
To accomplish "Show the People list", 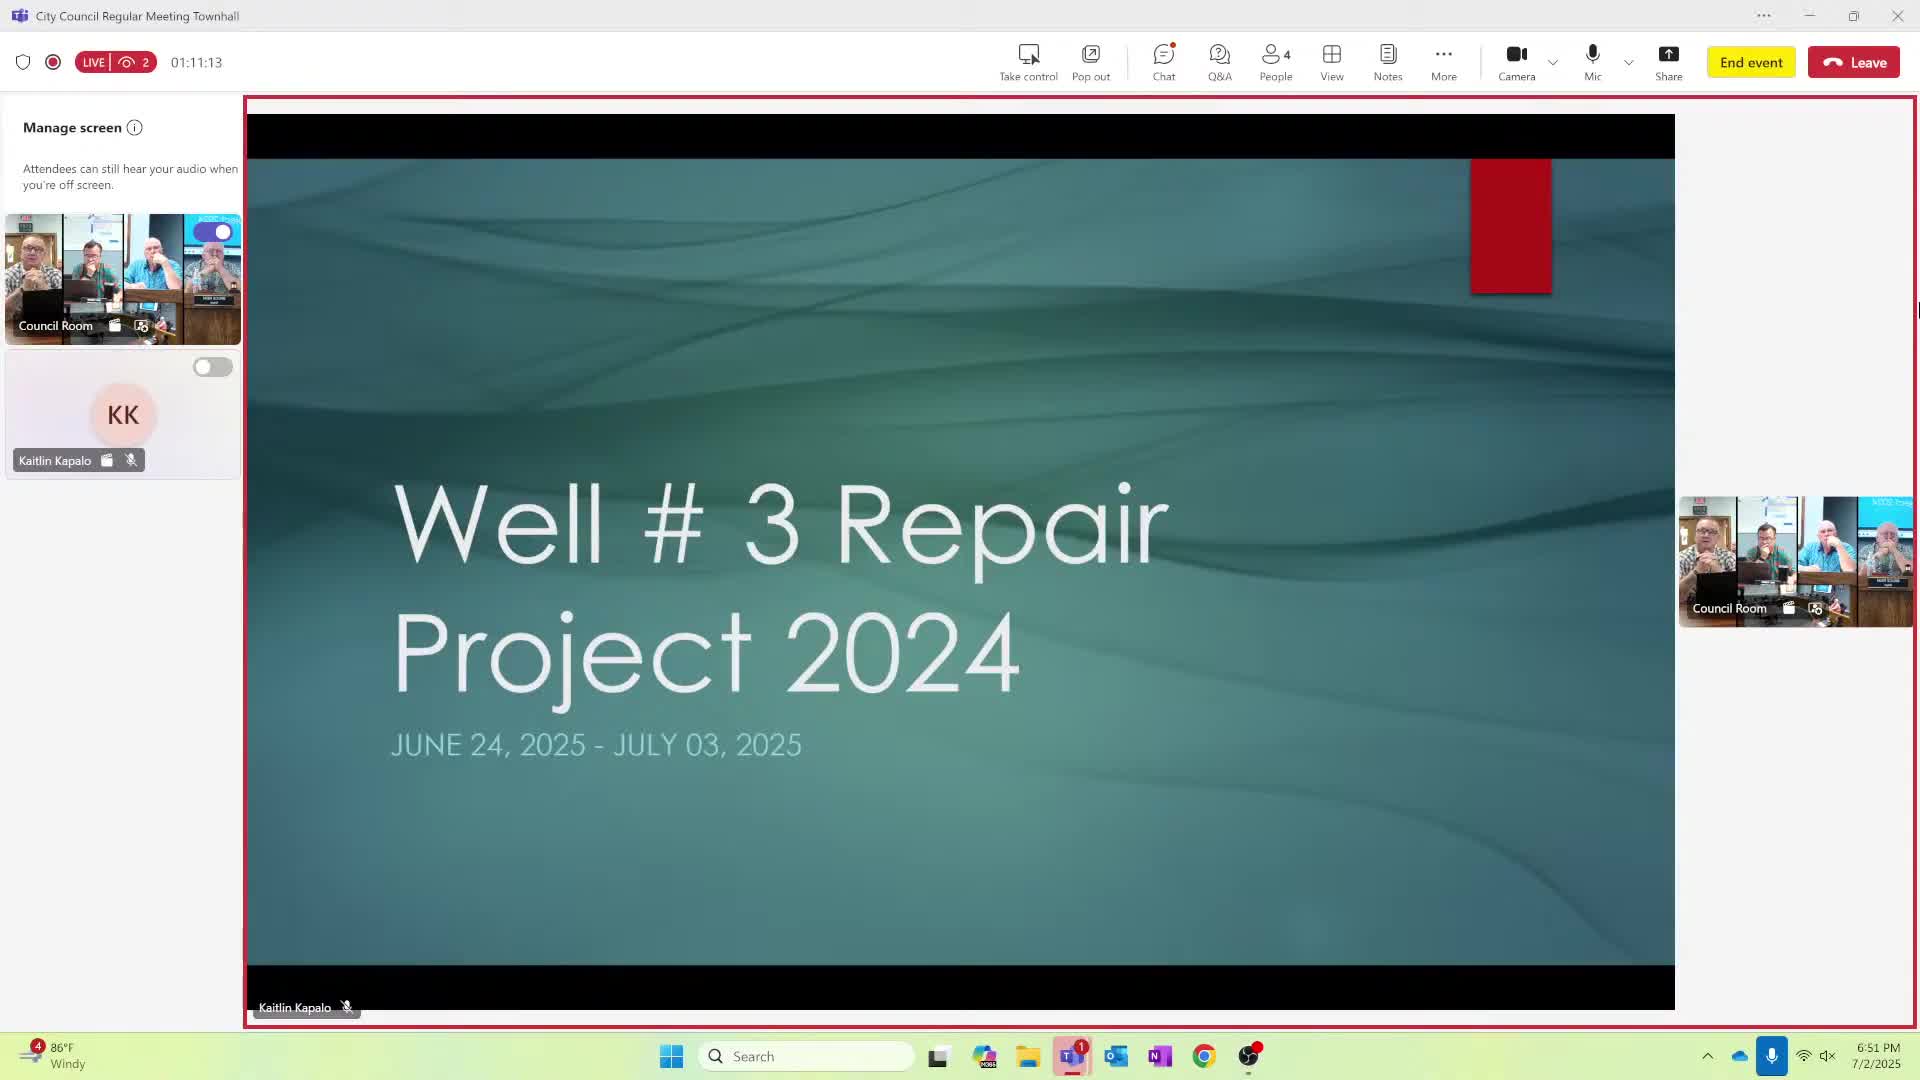I will click(1275, 62).
